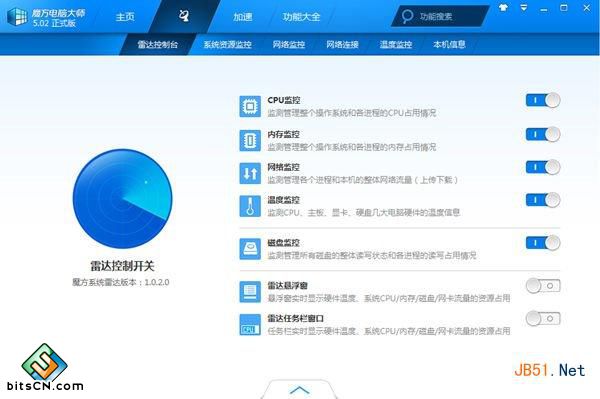Click the 内存监控 title text

[284, 134]
